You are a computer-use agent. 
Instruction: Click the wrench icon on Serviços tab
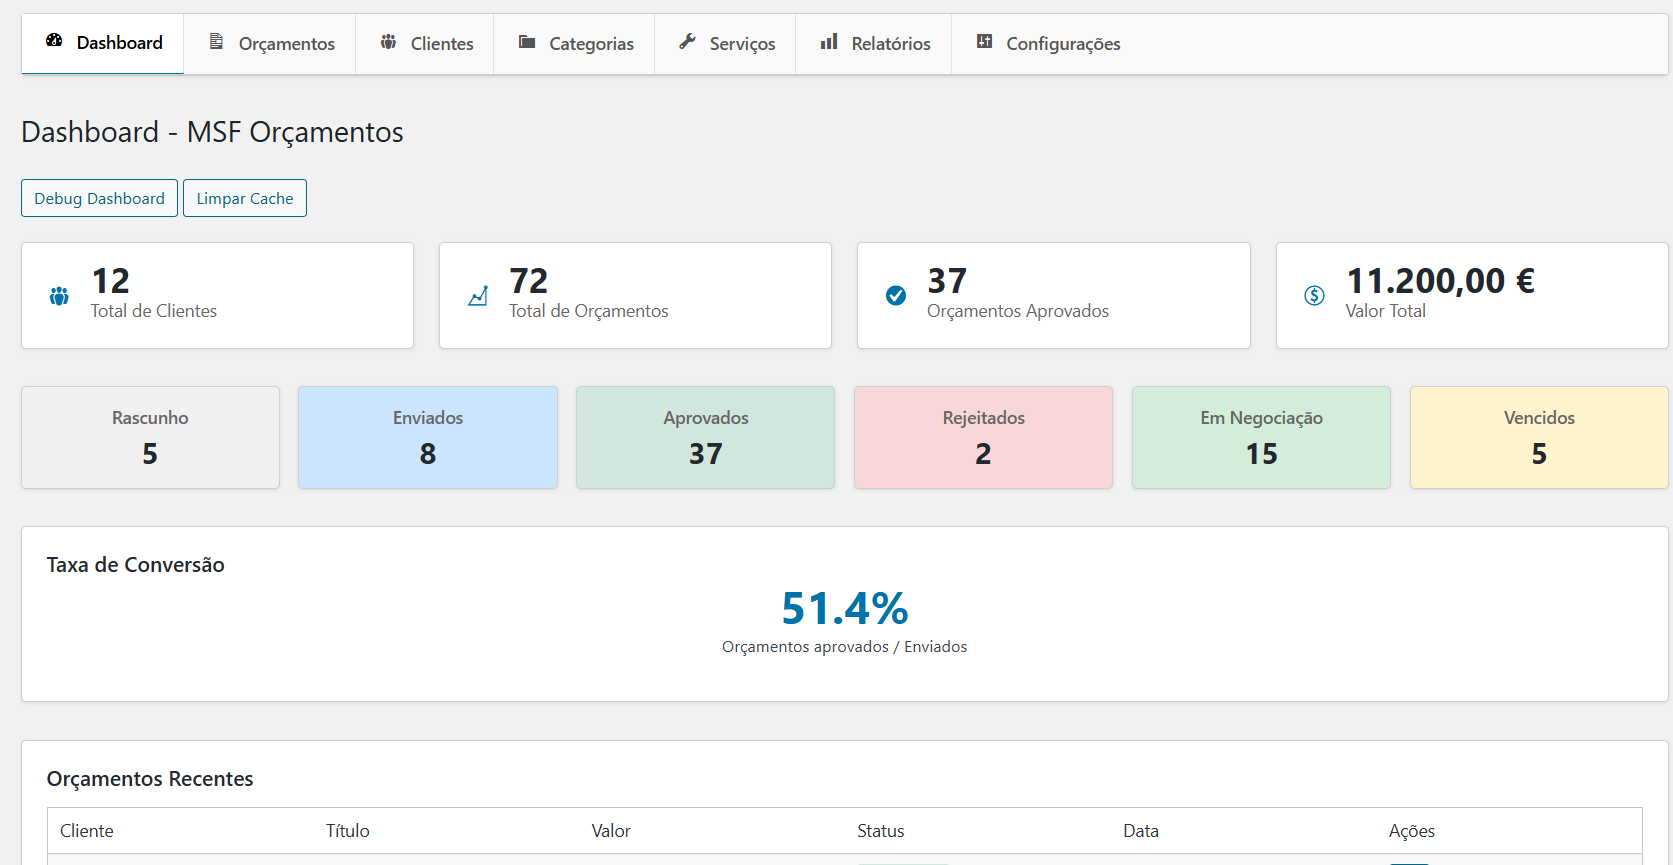coord(687,42)
